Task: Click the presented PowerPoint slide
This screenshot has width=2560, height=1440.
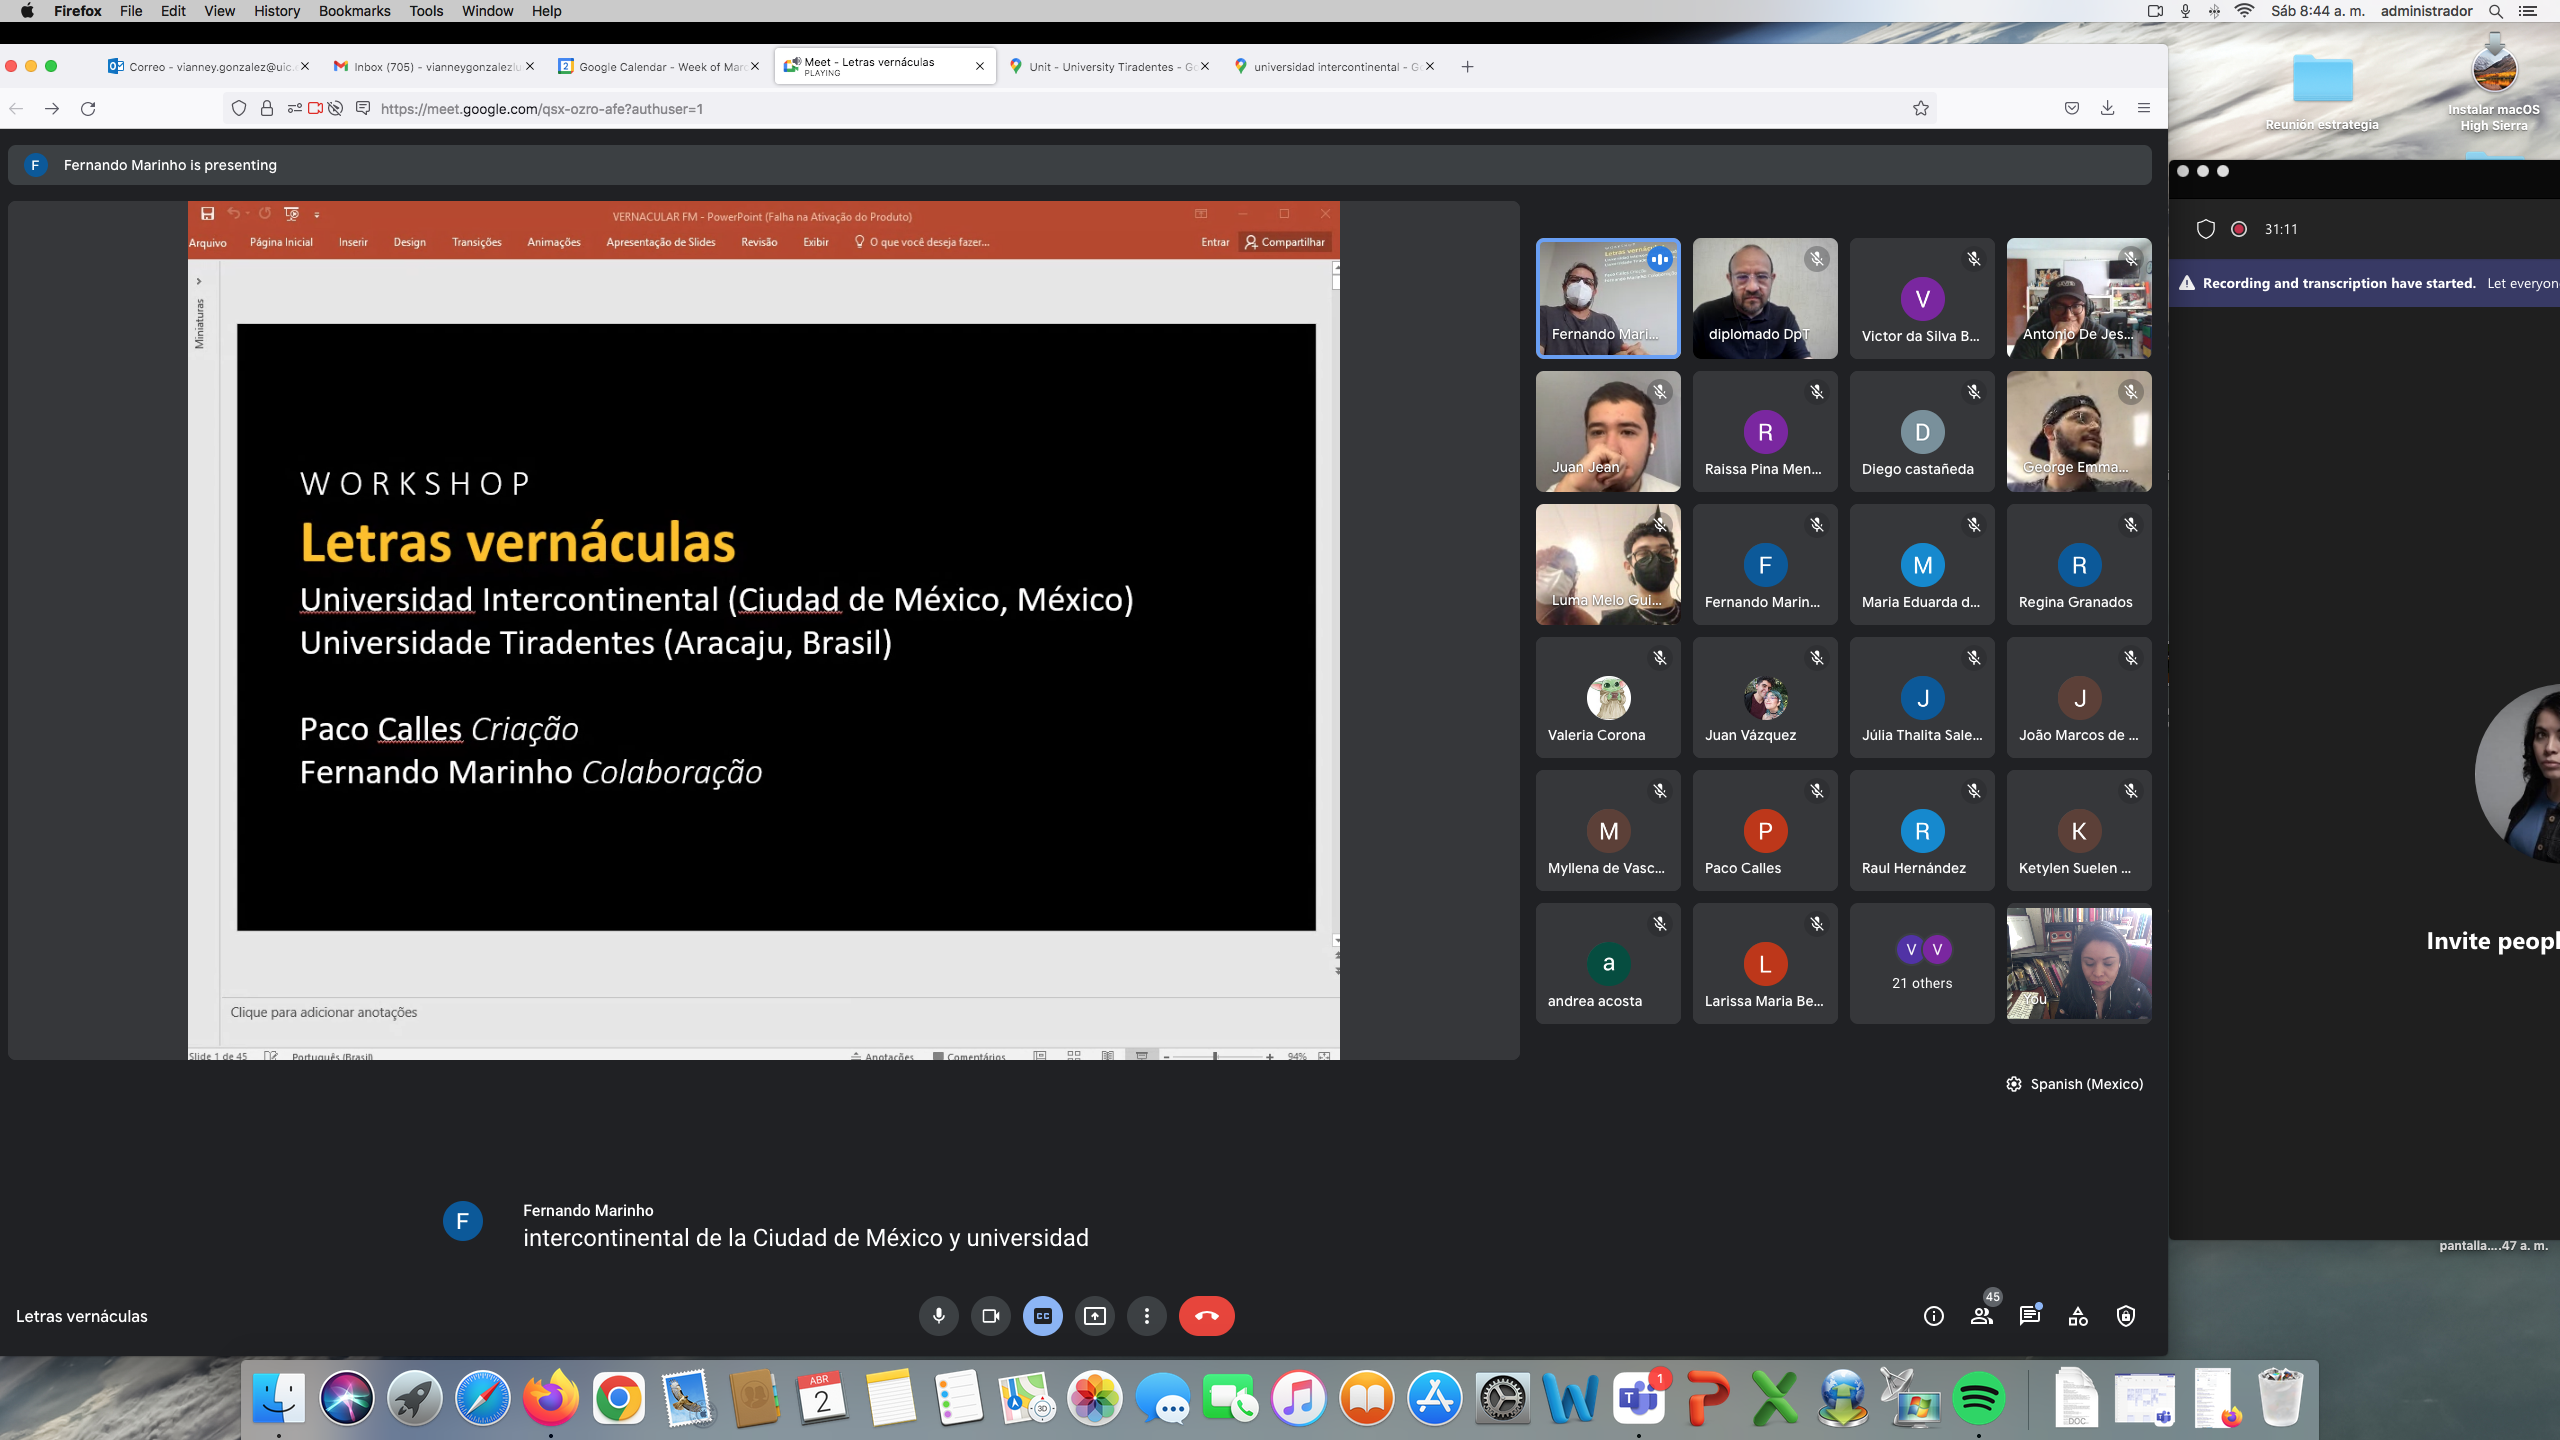Action: click(x=776, y=627)
